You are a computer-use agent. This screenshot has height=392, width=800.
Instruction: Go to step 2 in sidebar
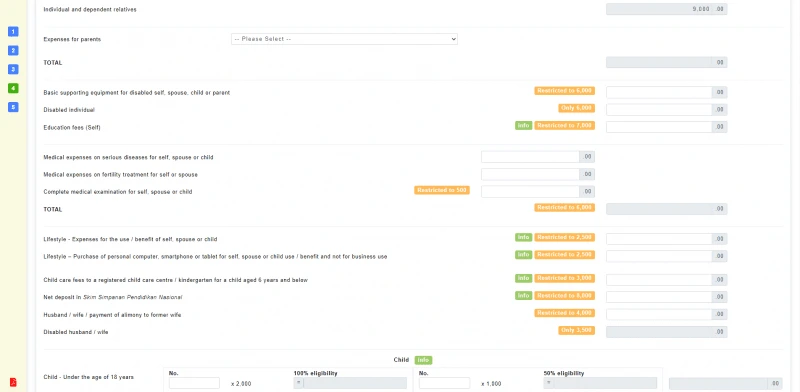point(13,51)
